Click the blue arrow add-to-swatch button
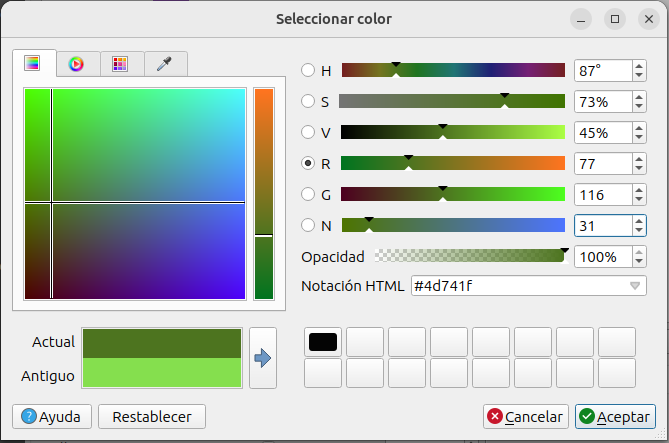The height and width of the screenshot is (443, 669). point(263,357)
